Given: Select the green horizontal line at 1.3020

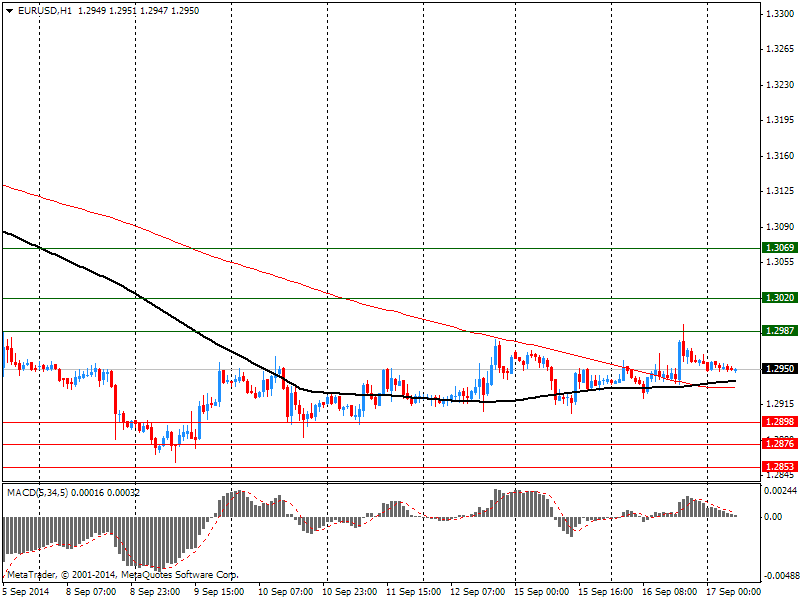Looking at the screenshot, I should tap(381, 298).
